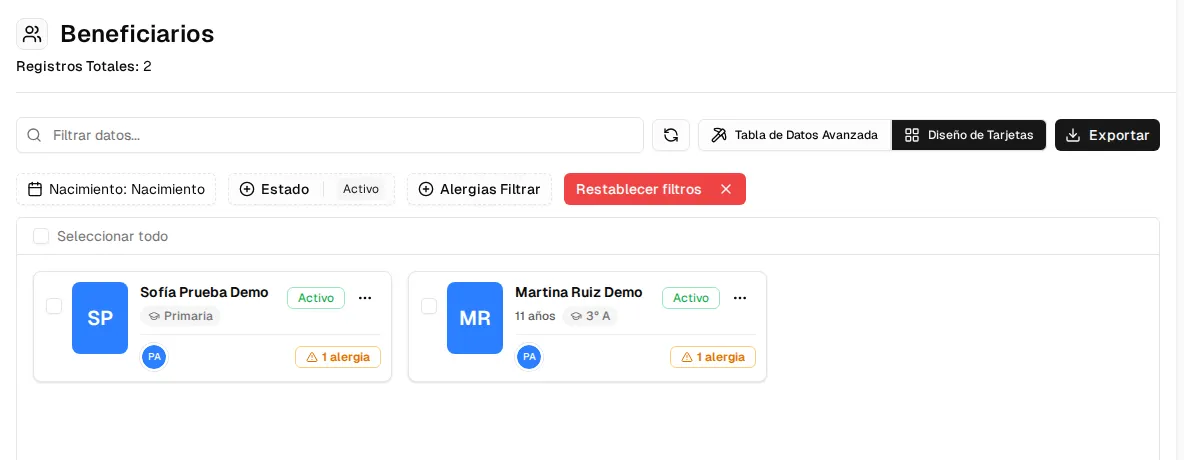
Task: Click the Activo badge on Martina Ruiz Demo card
Action: [x=691, y=298]
